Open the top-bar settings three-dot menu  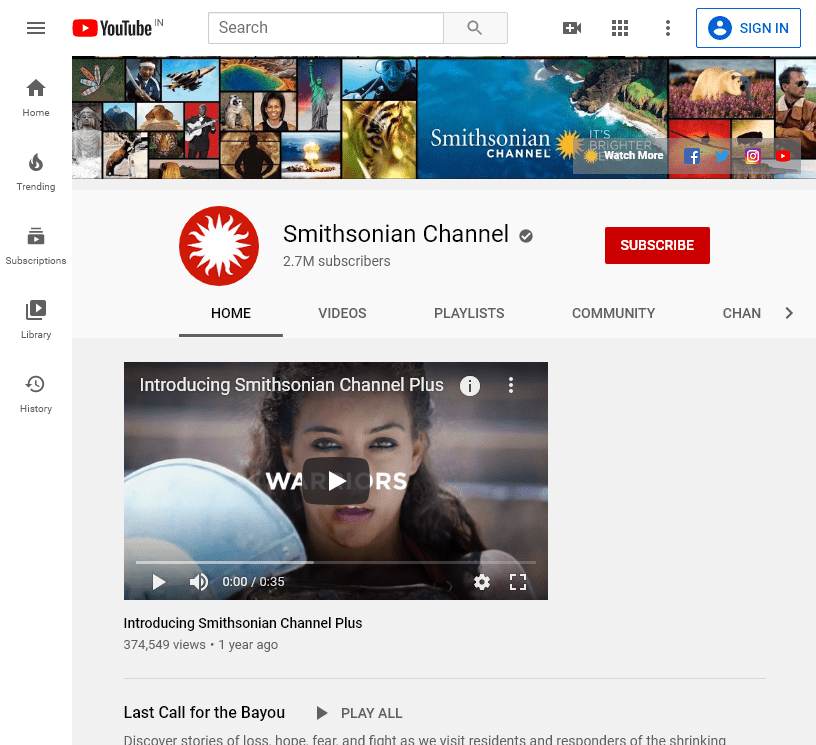point(668,28)
